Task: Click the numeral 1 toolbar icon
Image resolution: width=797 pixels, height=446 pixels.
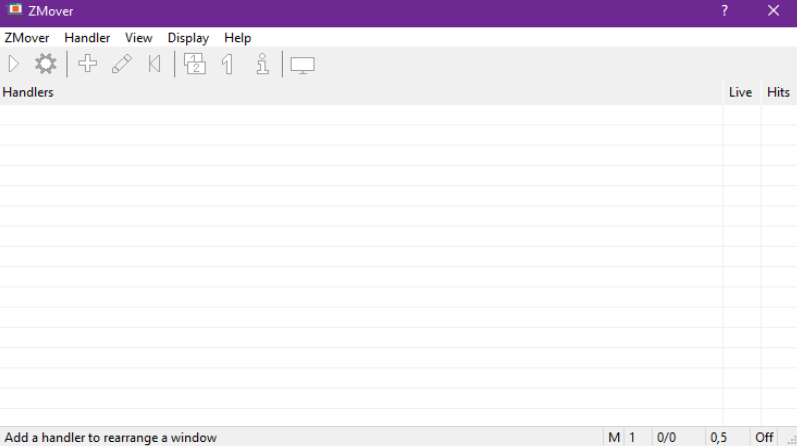Action: click(228, 64)
